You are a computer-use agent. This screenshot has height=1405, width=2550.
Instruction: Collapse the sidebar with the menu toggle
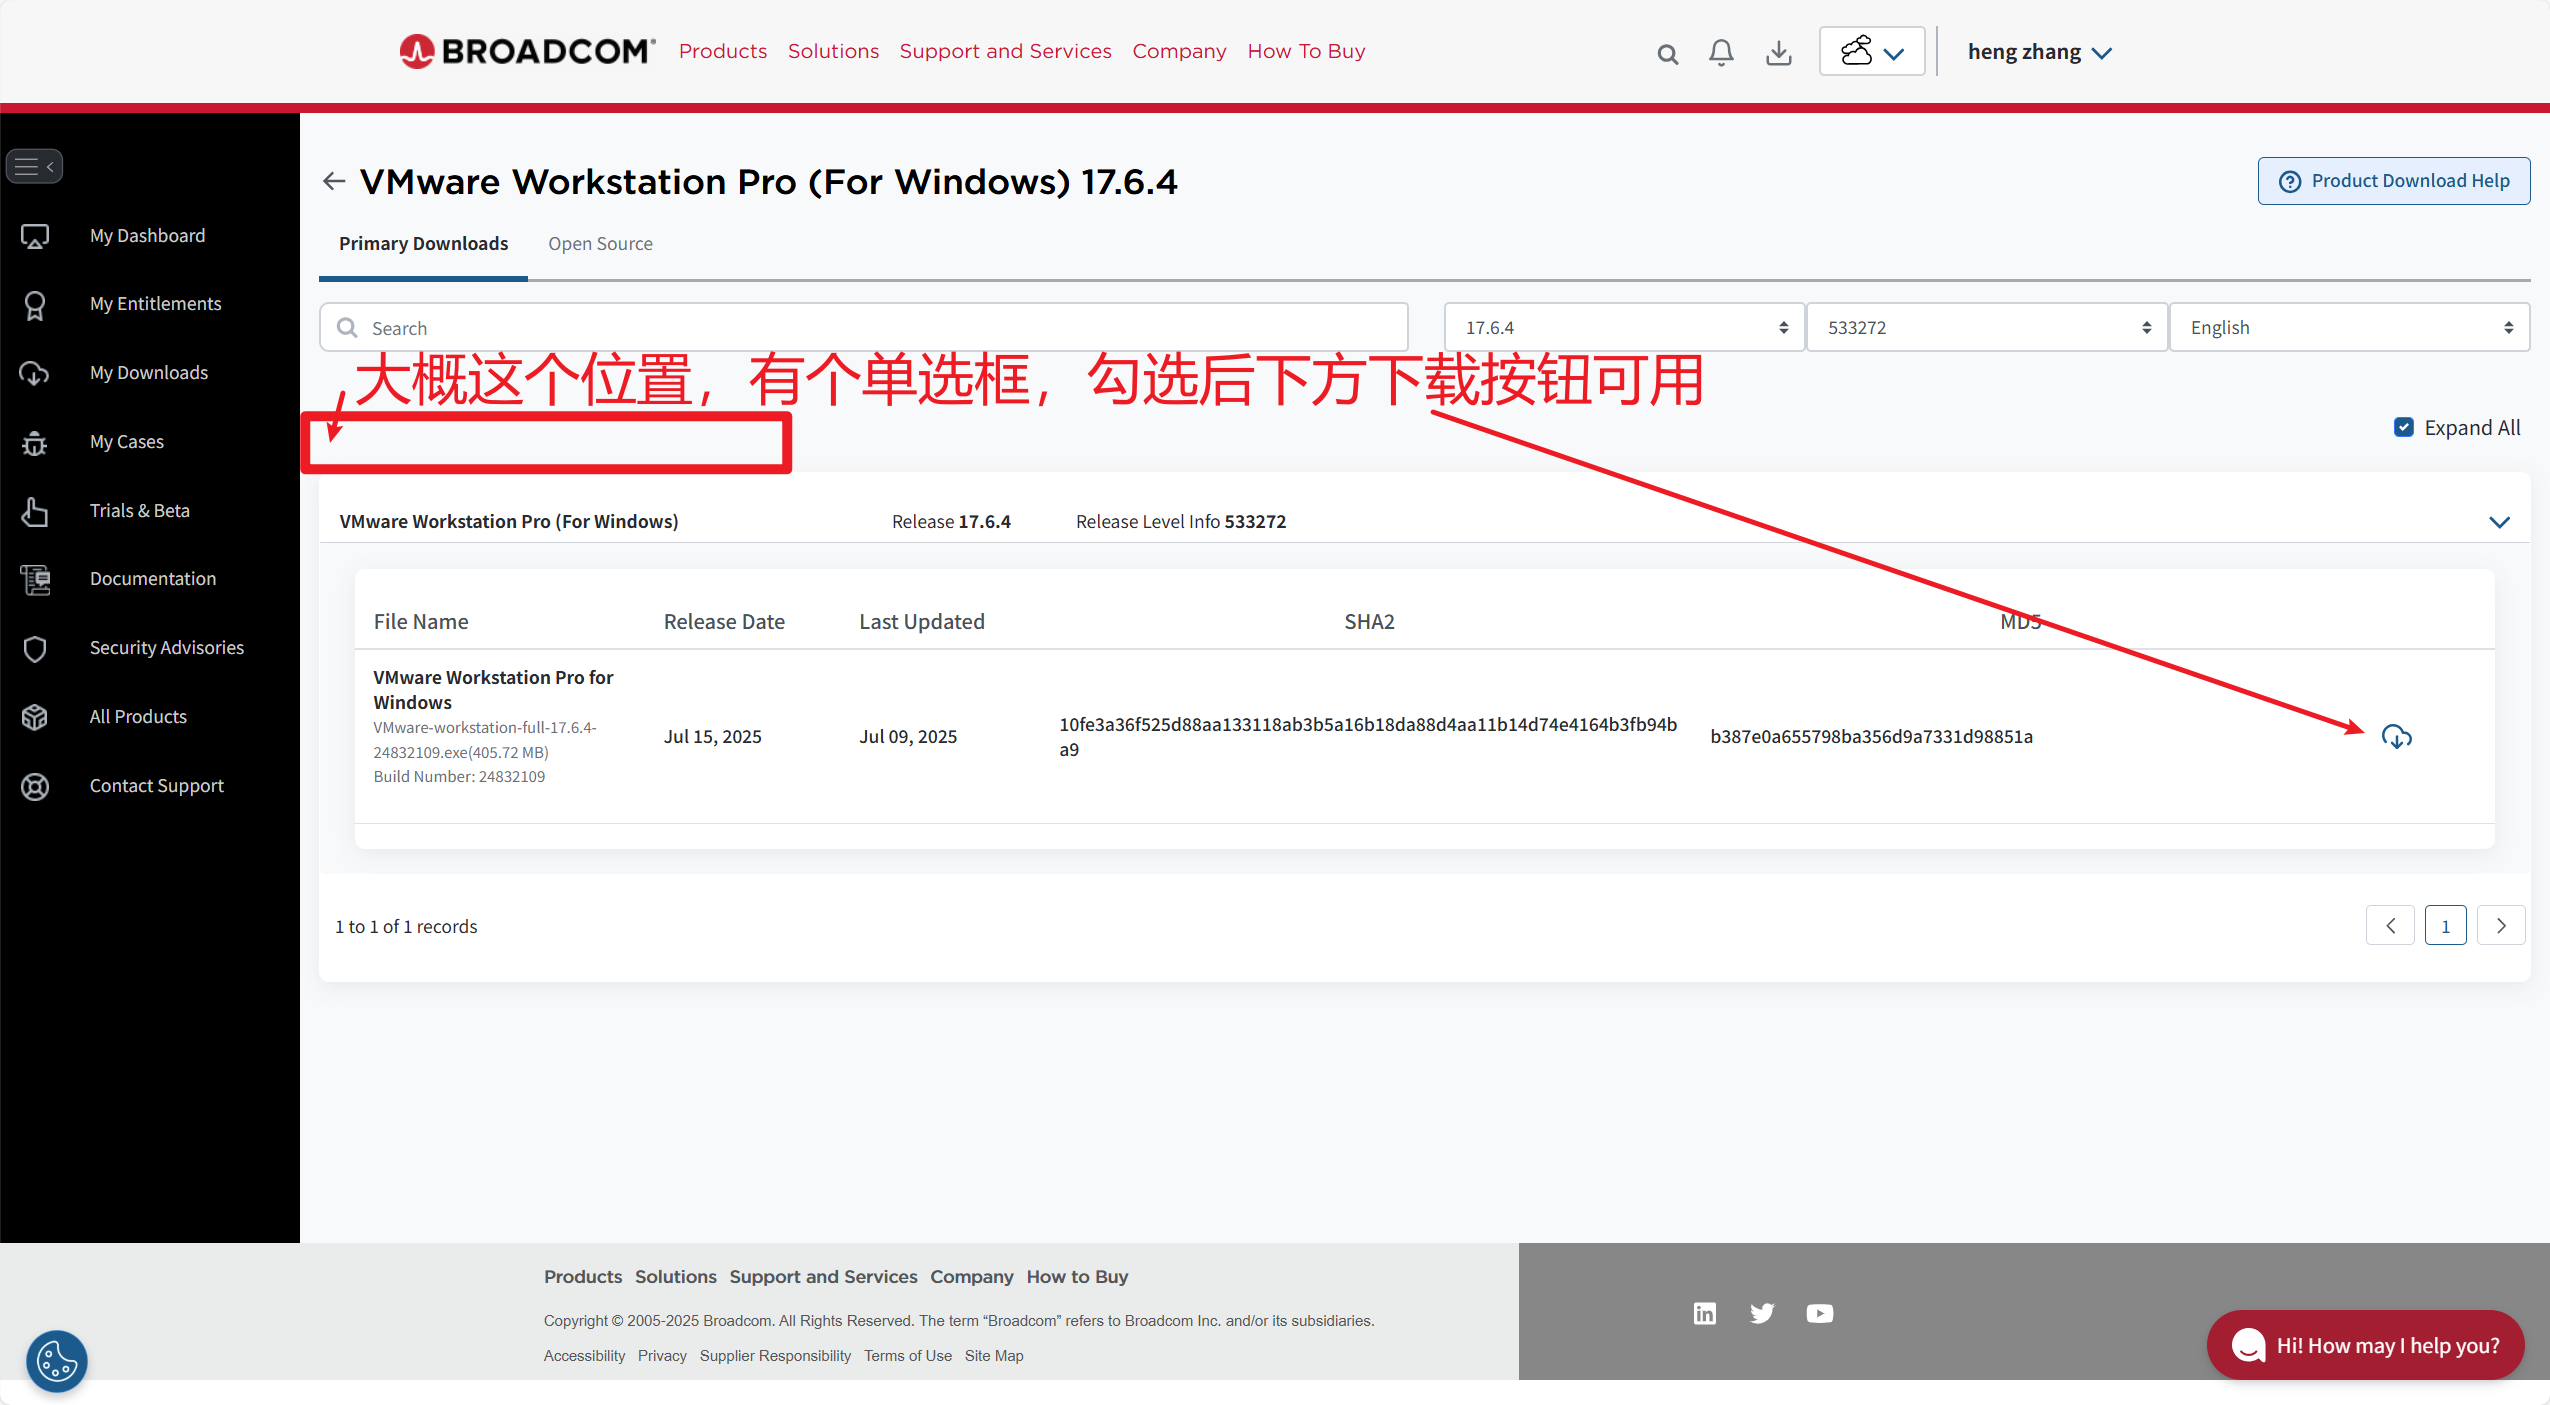(35, 166)
